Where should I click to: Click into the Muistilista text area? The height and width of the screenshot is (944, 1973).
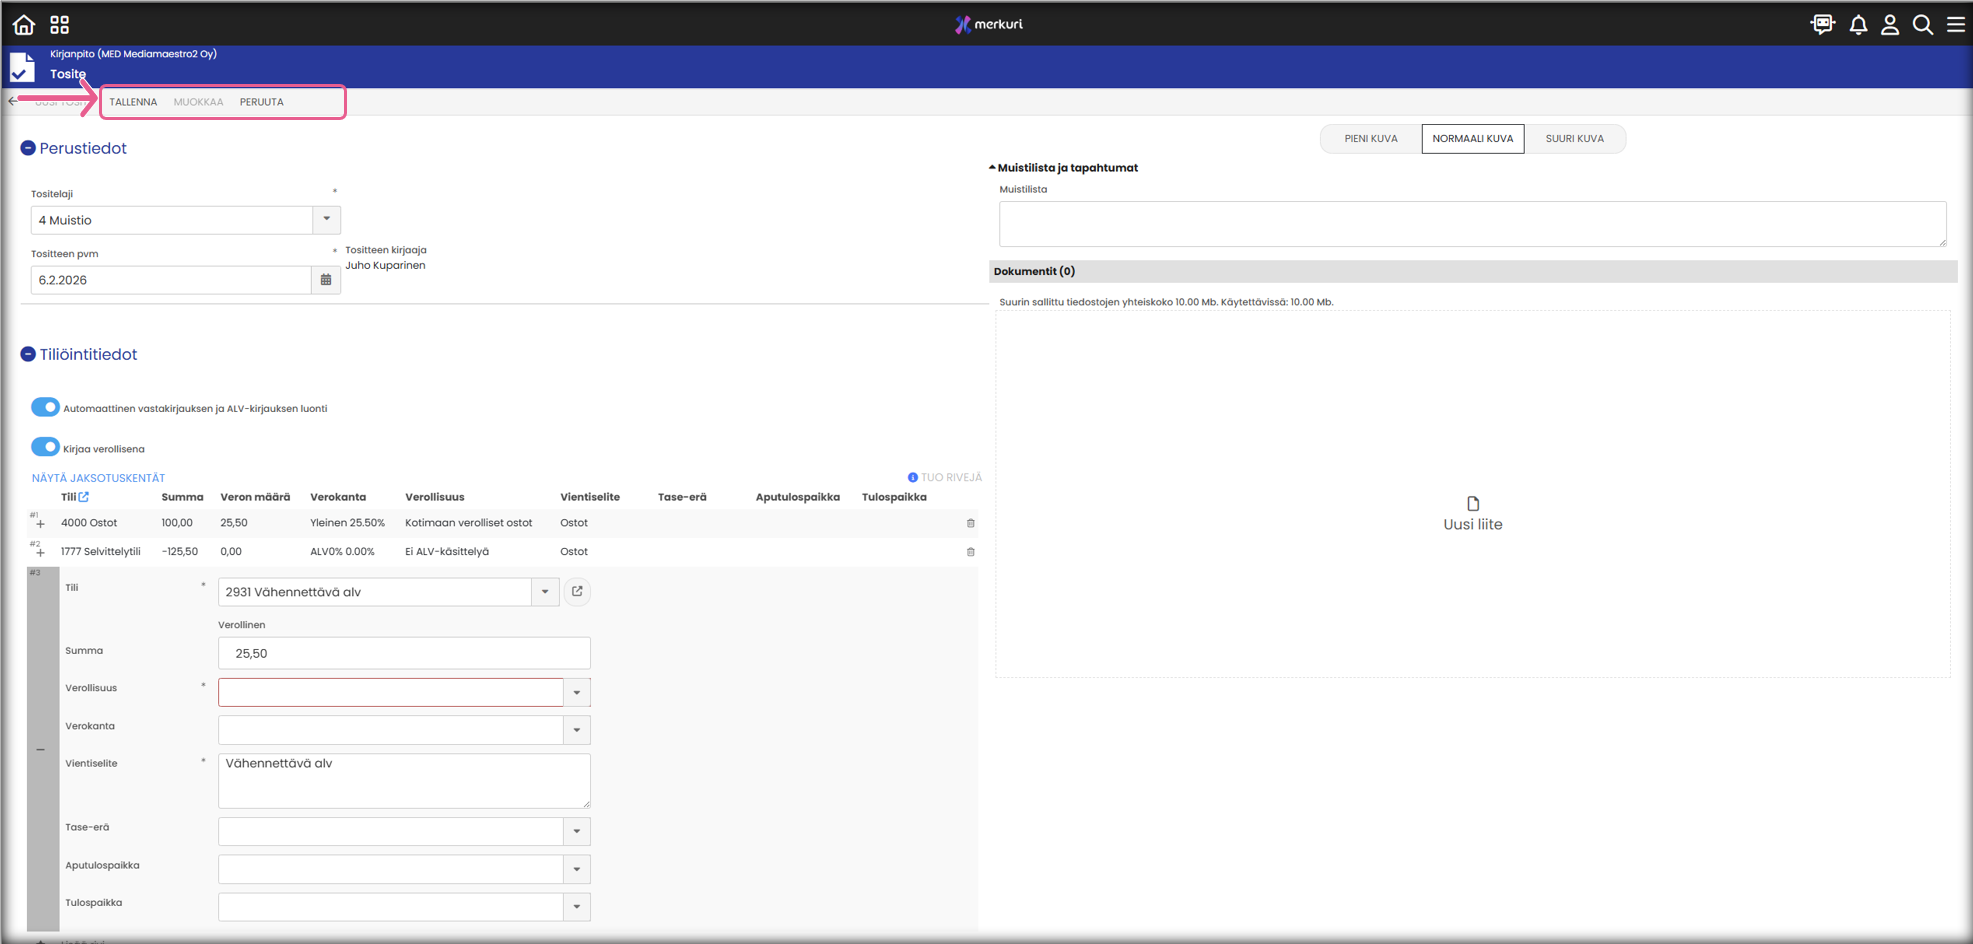[1472, 224]
